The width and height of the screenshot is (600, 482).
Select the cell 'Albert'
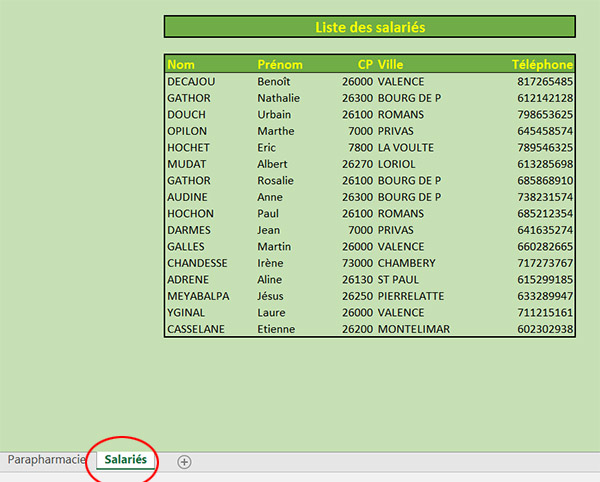tap(272, 164)
